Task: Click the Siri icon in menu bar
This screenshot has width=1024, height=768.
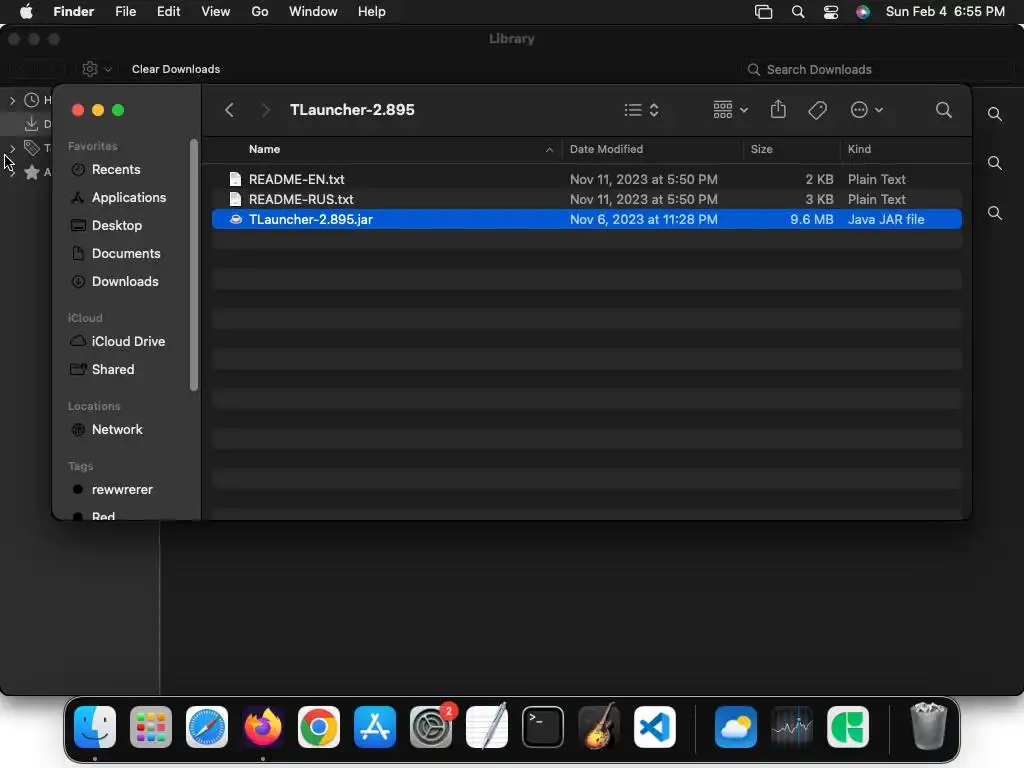Action: point(863,12)
